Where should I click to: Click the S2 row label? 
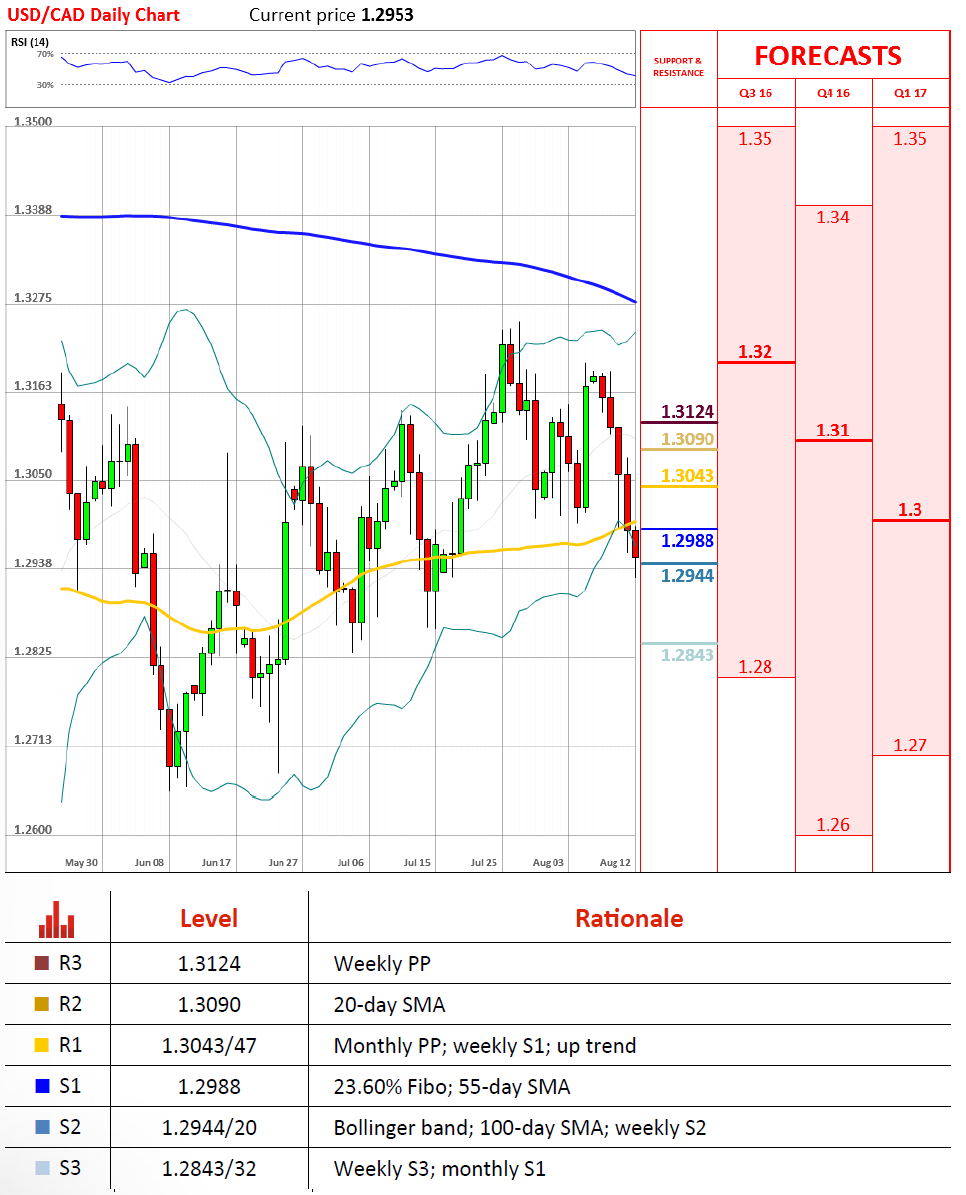click(x=70, y=1127)
